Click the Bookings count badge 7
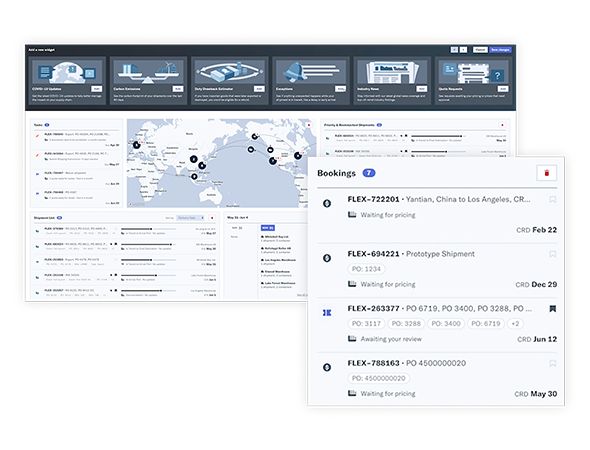 click(369, 173)
